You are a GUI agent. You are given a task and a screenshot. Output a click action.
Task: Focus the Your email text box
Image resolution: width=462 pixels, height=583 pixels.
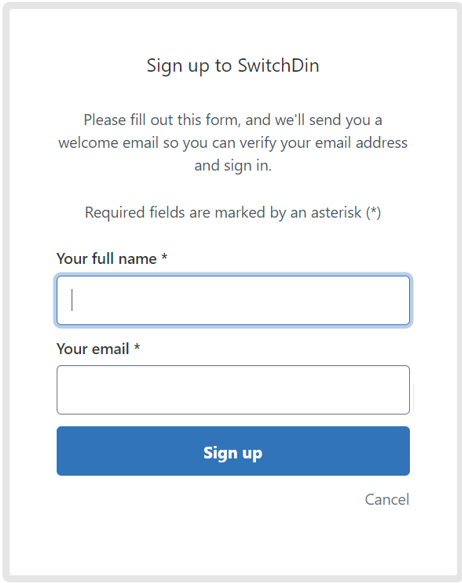(233, 390)
